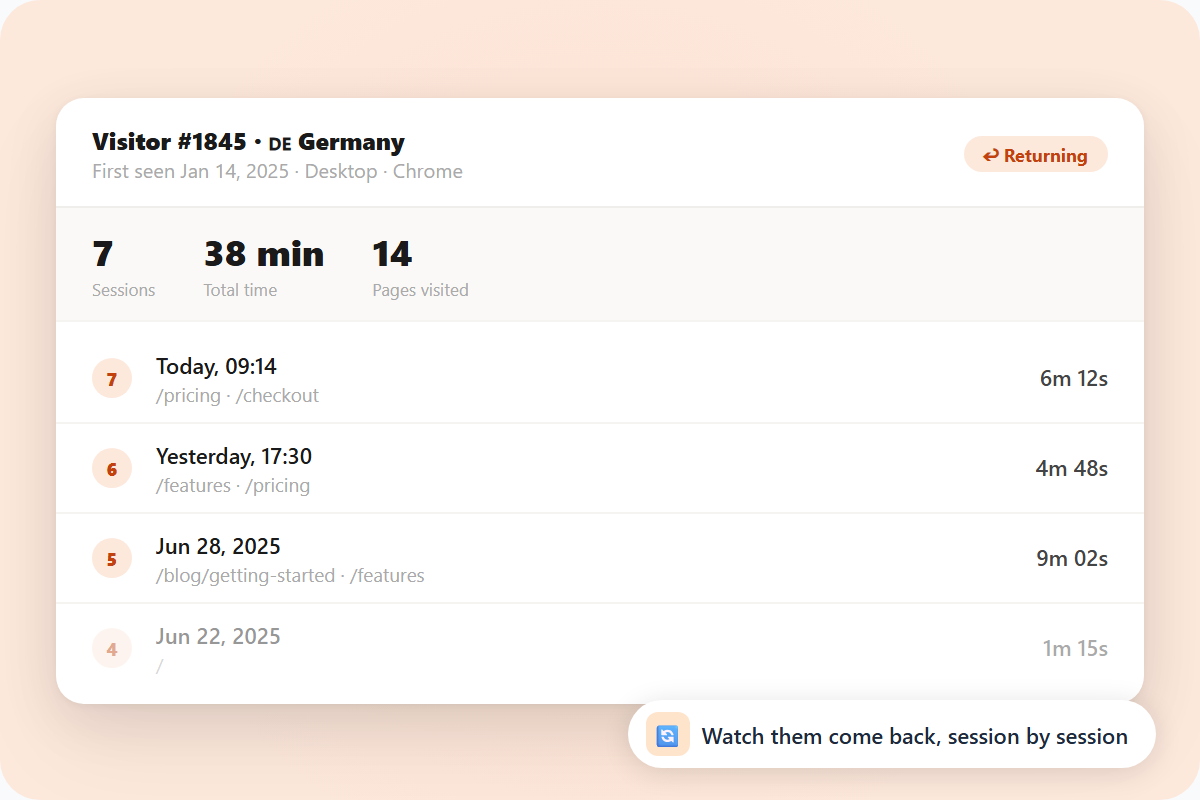Image resolution: width=1200 pixels, height=800 pixels.
Task: Click the 9m 02s duration
Action: click(x=1072, y=558)
